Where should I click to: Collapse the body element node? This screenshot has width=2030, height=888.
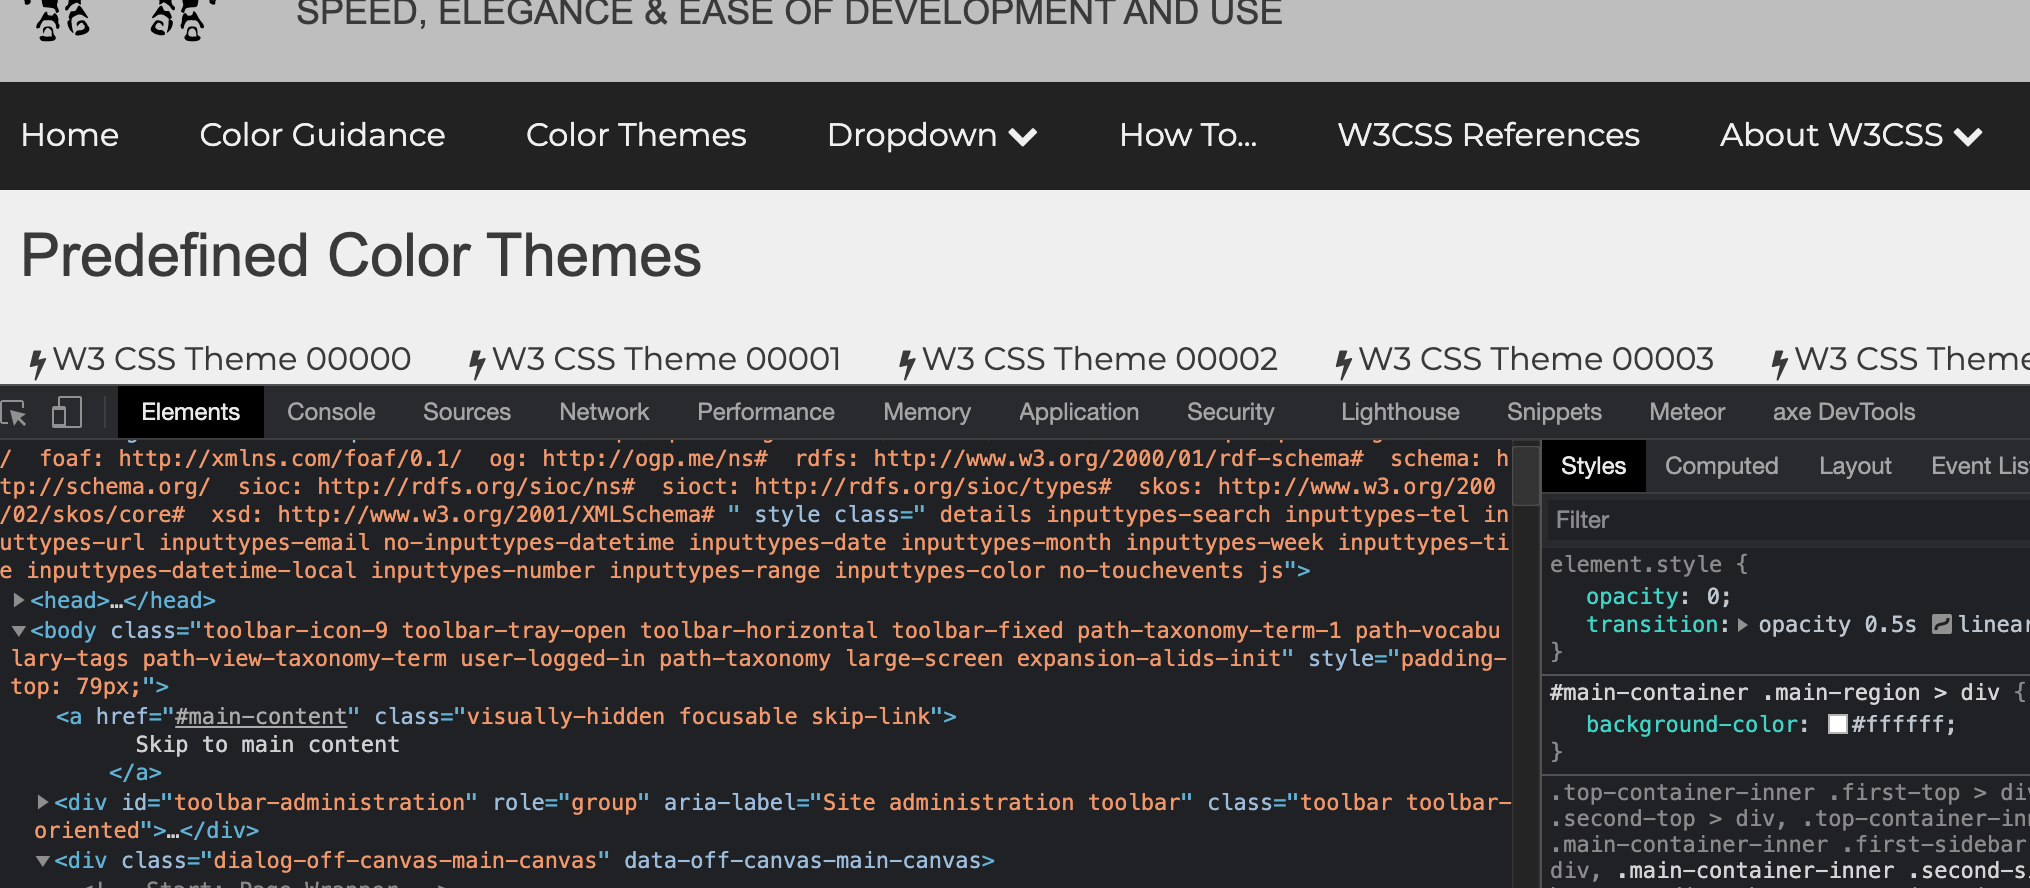[18, 631]
